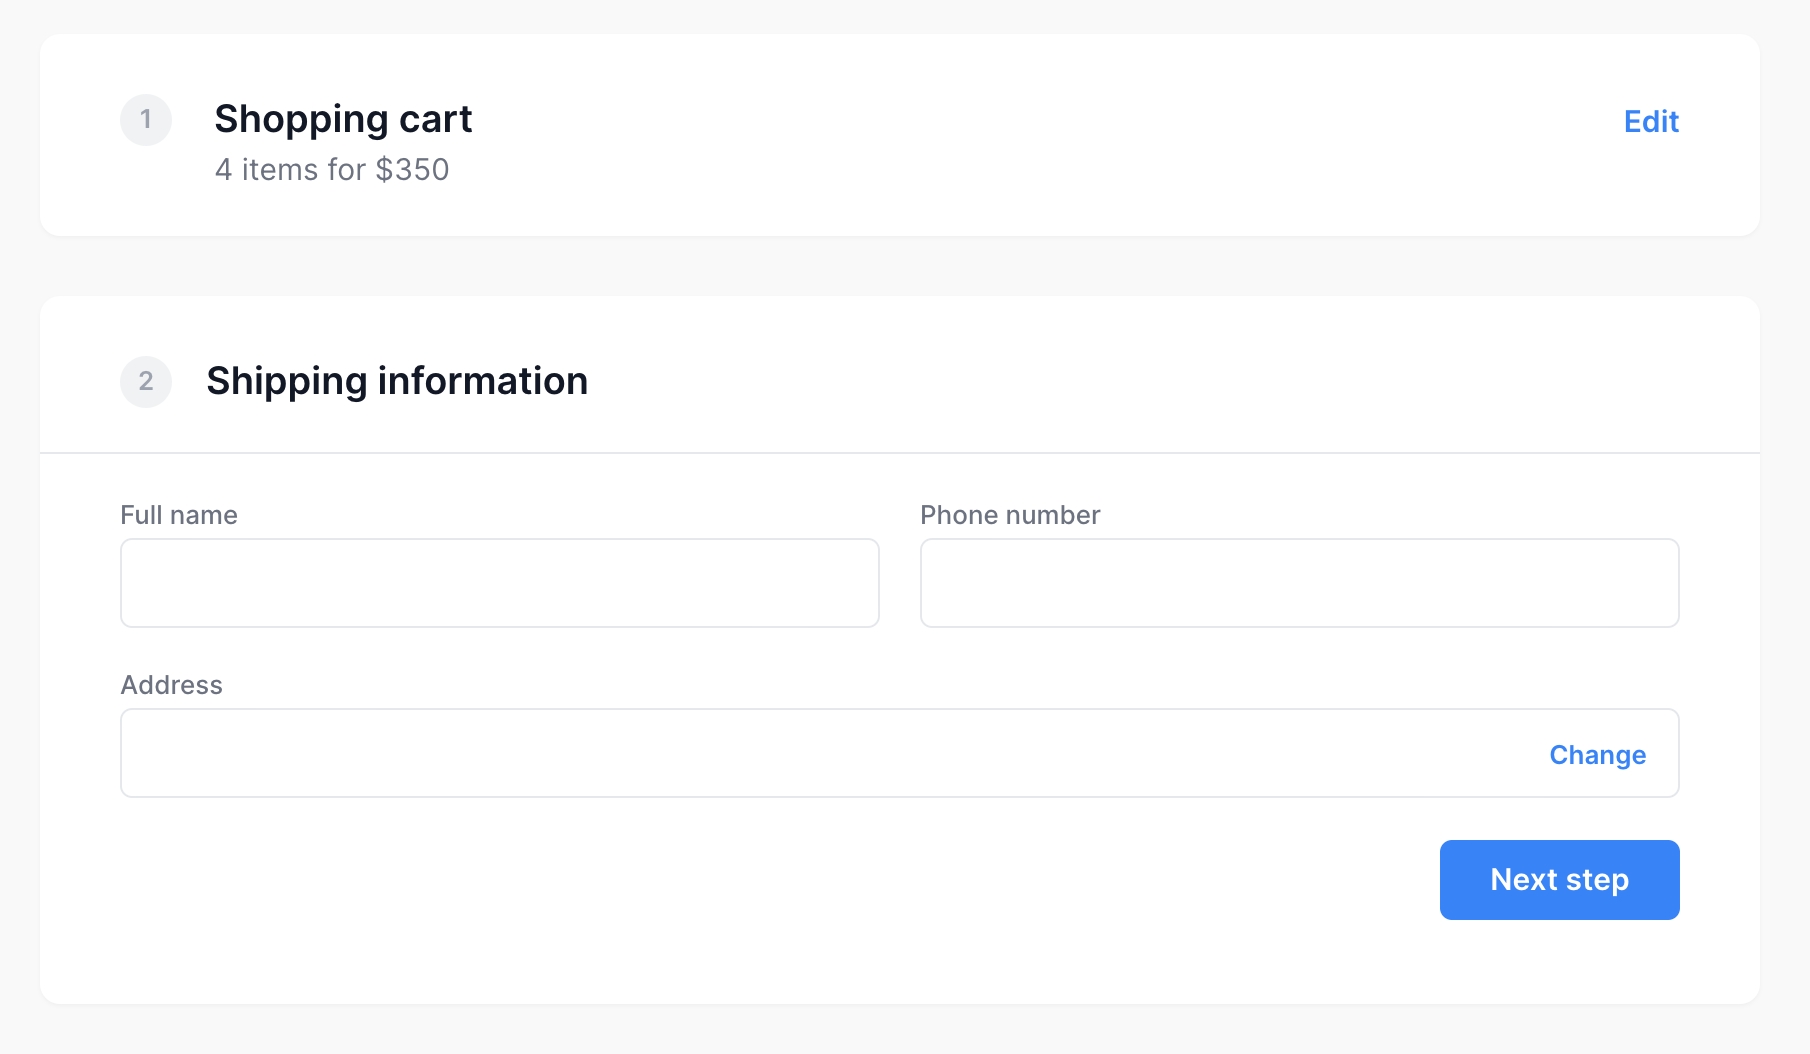Screen dimensions: 1810x1054
Task: Click the step 2 number badge
Action: (146, 381)
